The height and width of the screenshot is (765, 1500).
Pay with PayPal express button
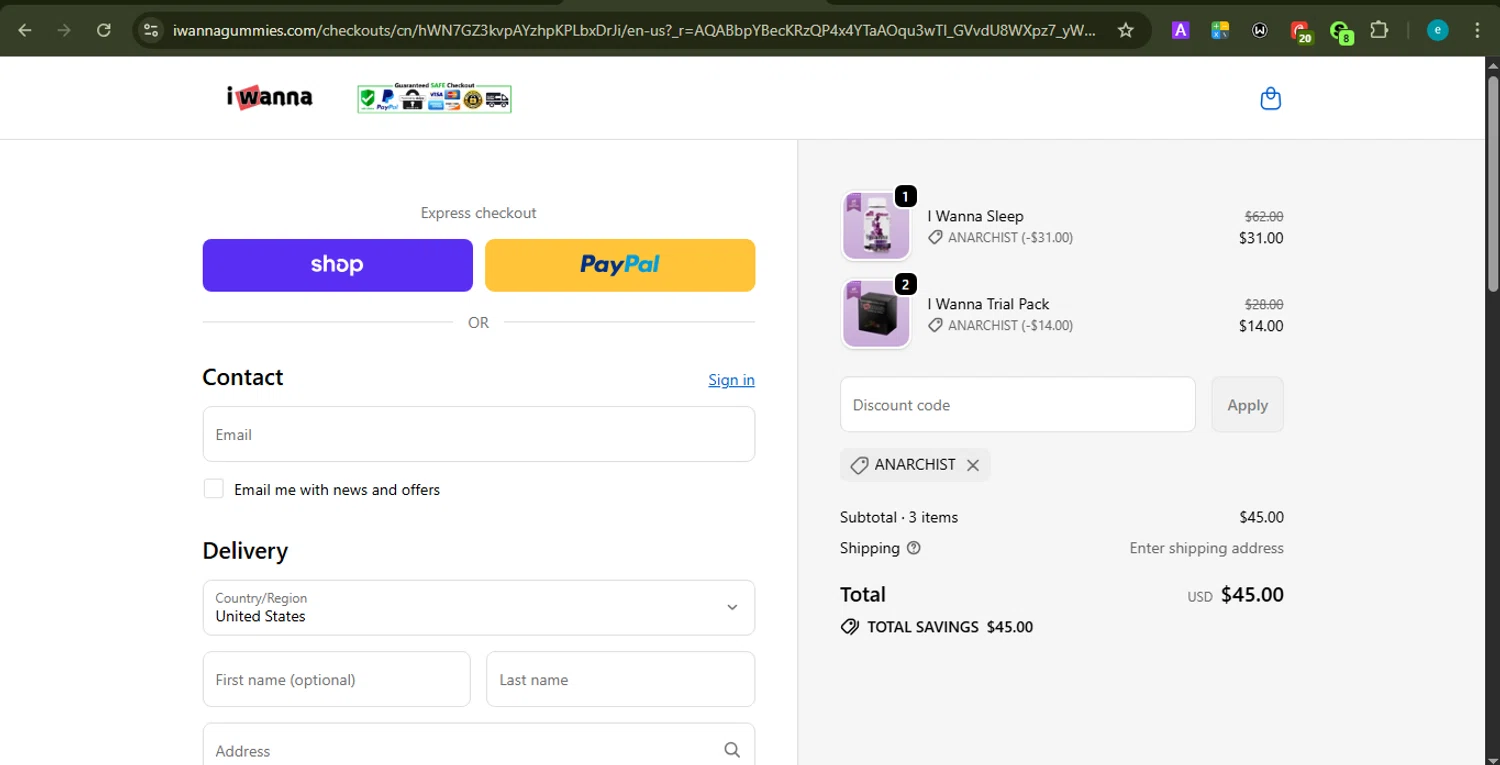pos(620,265)
